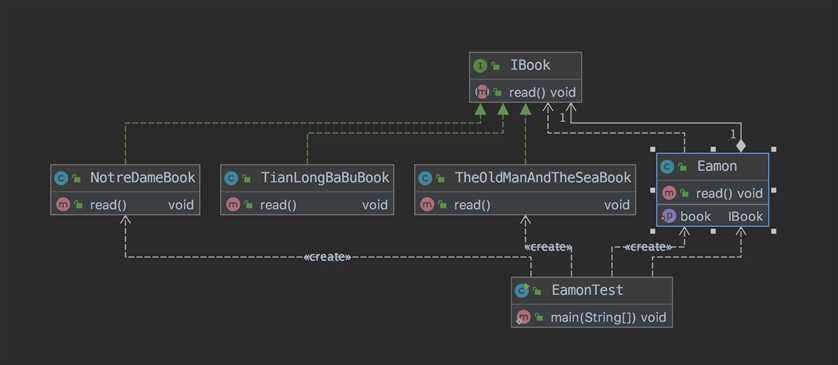Click the method icon in the main(String[]) row
Image resolution: width=838 pixels, height=365 pixels.
coord(523,317)
